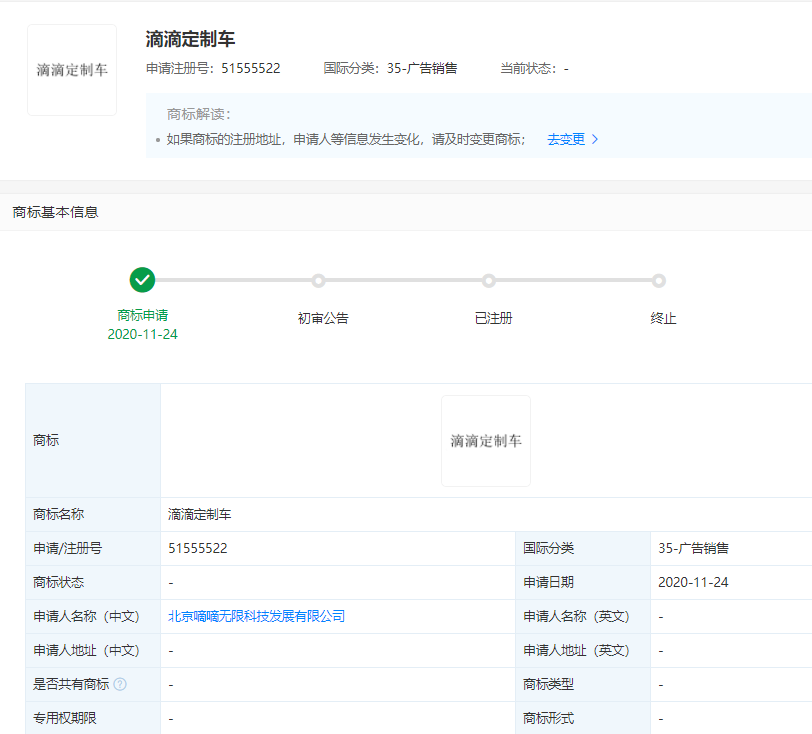Click the 商标基本信息 section header
812x734 pixels.
click(x=55, y=212)
